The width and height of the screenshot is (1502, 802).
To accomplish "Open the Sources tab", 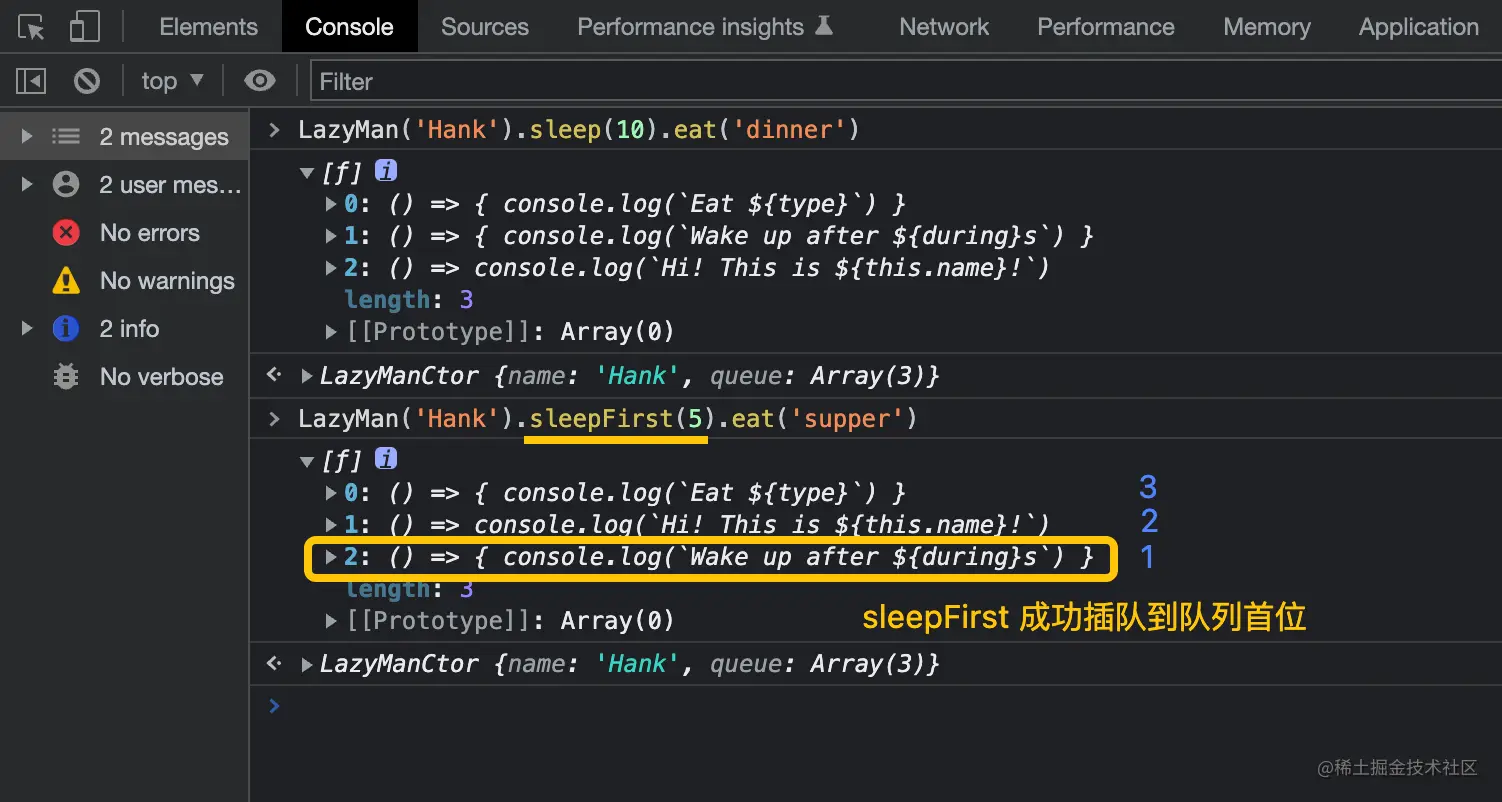I will point(485,27).
